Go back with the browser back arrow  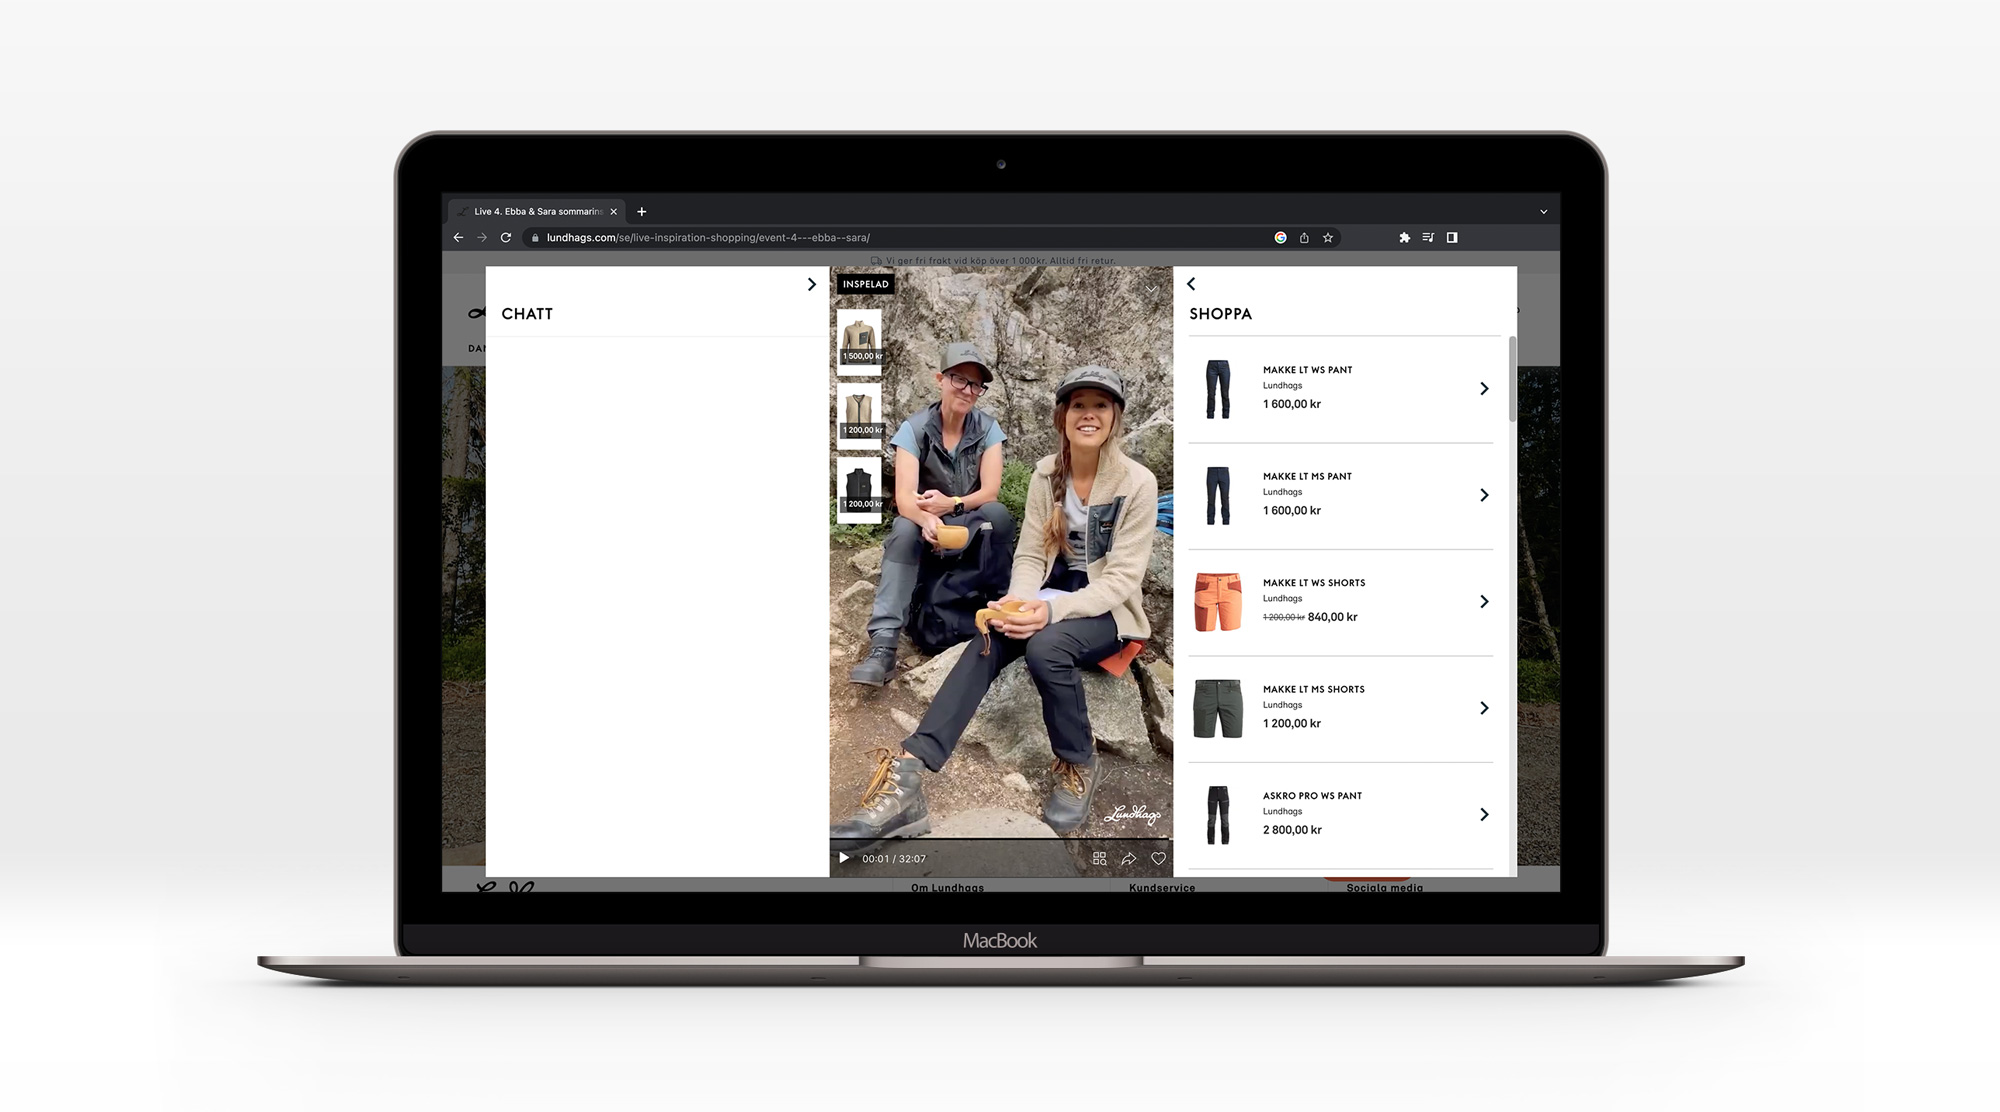pos(458,238)
